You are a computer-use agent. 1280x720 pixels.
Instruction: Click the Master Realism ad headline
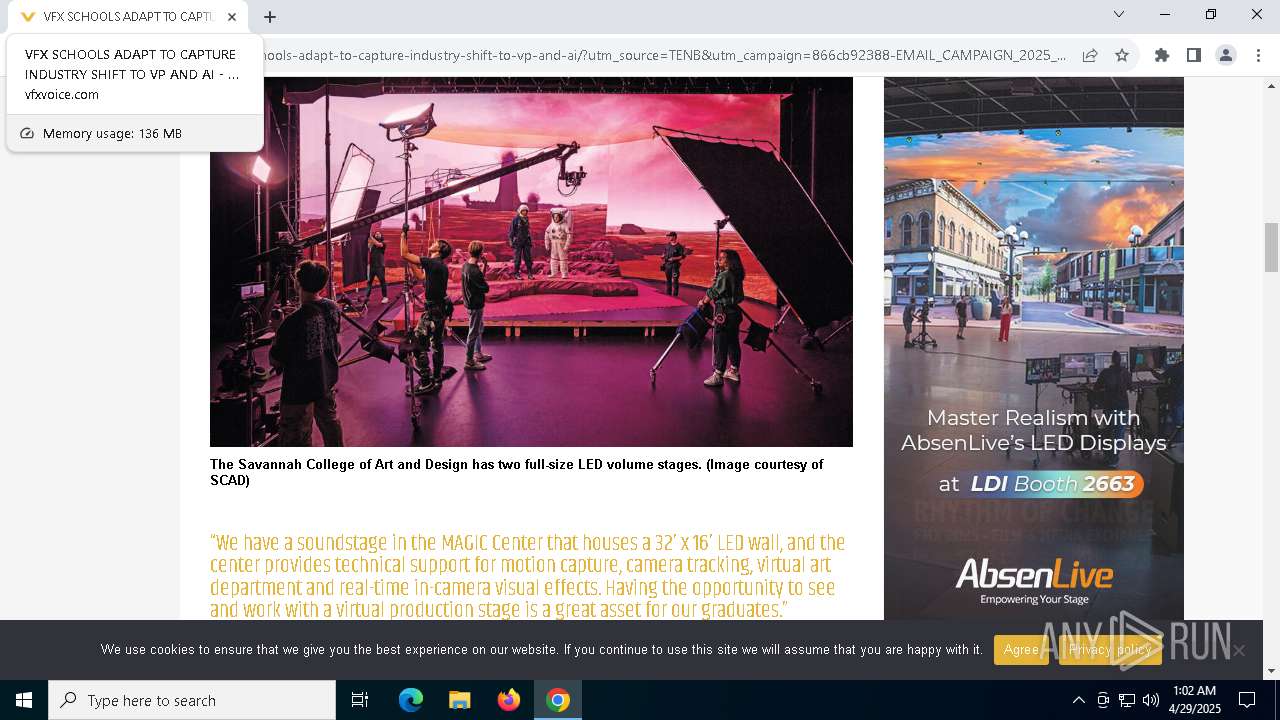pos(1034,430)
